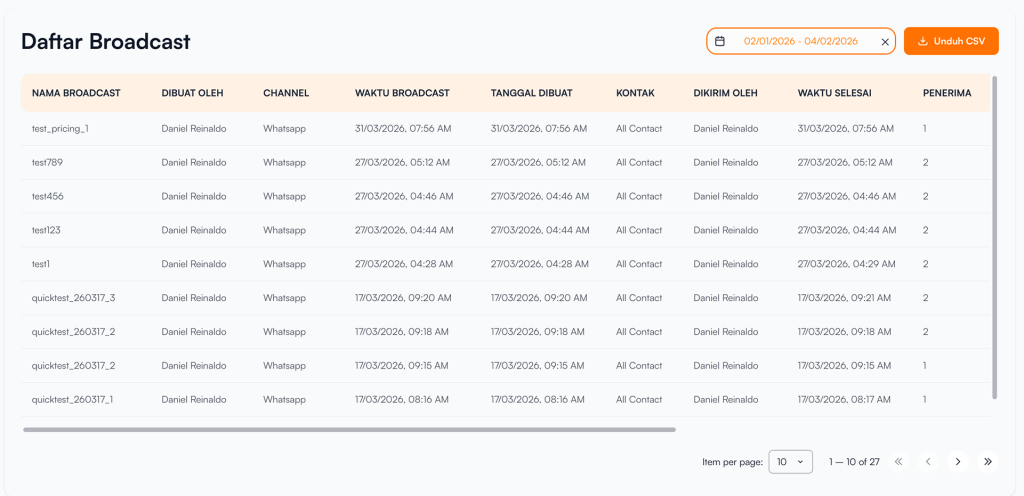Click the date range input field
1024x496 pixels.
click(x=800, y=41)
